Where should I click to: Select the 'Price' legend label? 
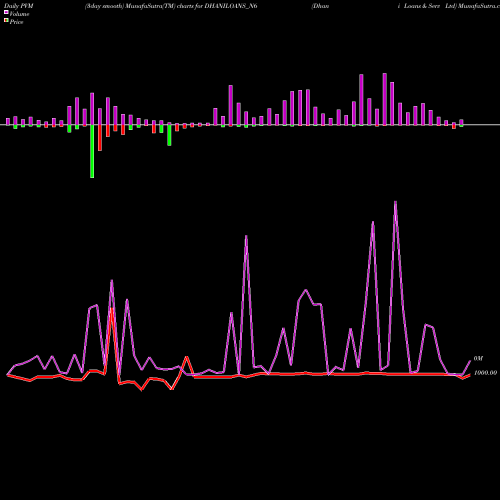pos(16,22)
